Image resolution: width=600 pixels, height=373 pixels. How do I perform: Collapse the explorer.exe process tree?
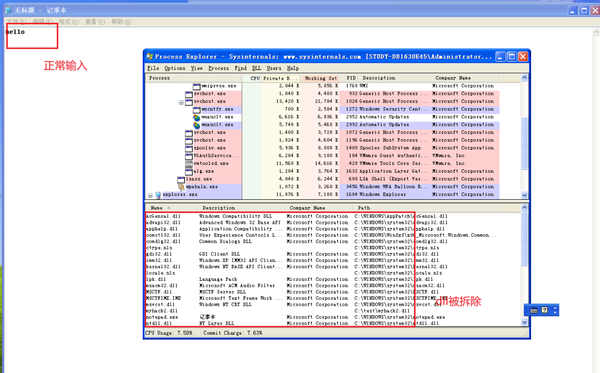pos(150,195)
